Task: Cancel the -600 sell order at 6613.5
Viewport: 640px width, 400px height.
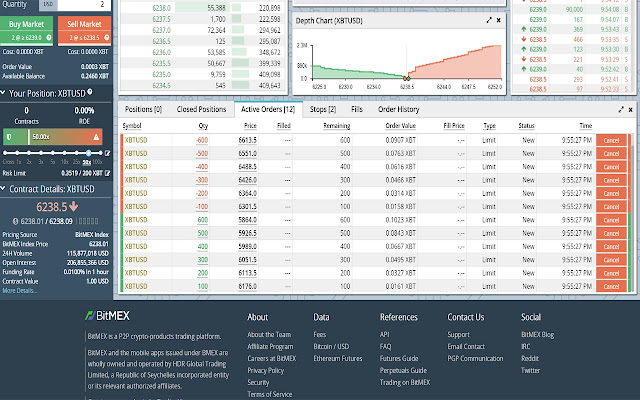Action: coord(611,140)
